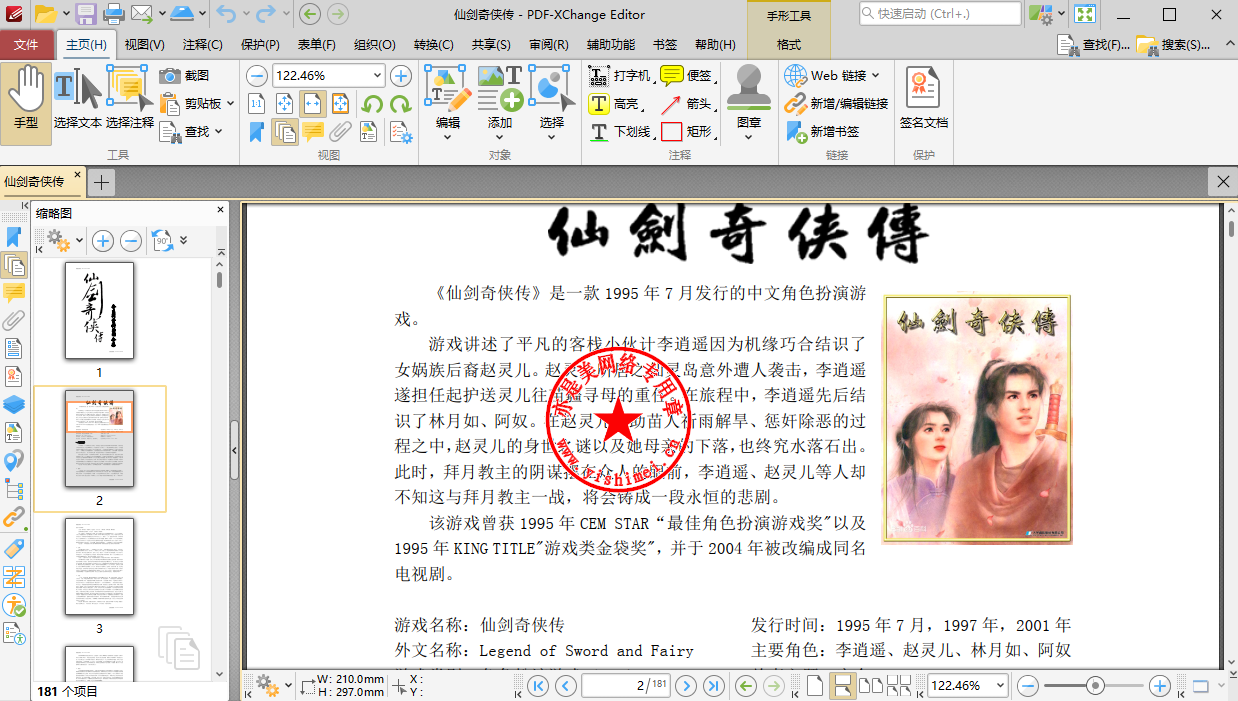Viewport: 1238px width, 701px height.
Task: Toggle Fit Width view mode
Action: pyautogui.click(x=313, y=104)
